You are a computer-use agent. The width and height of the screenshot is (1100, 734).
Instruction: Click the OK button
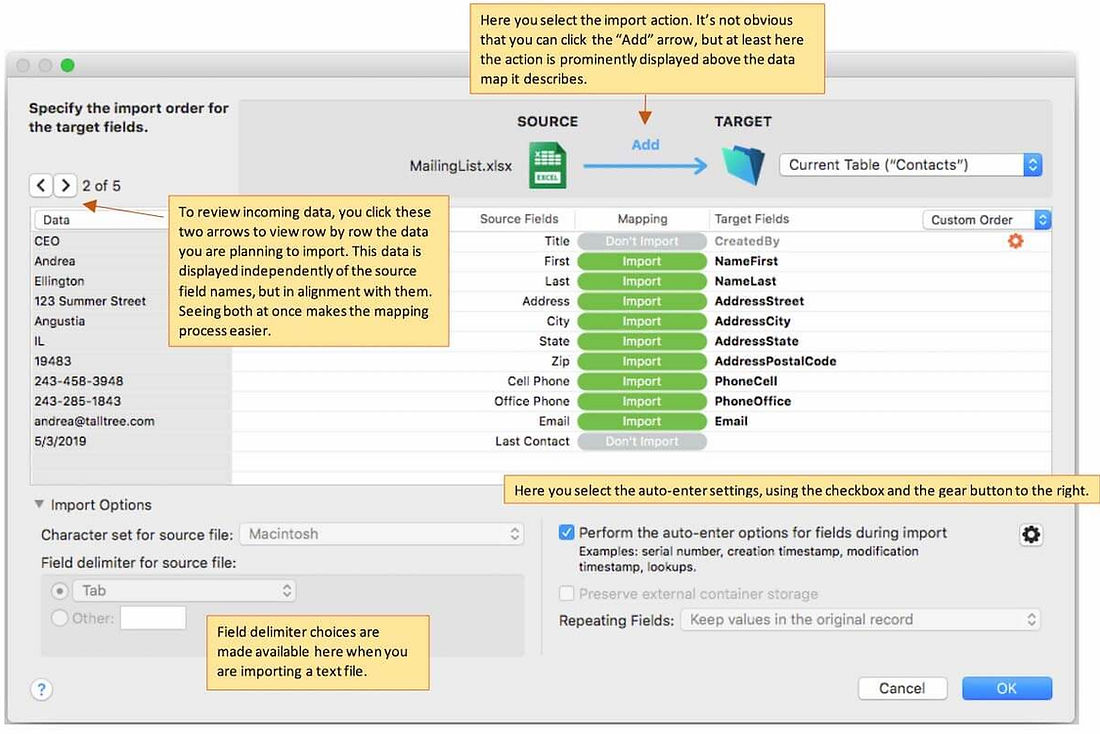[1007, 688]
